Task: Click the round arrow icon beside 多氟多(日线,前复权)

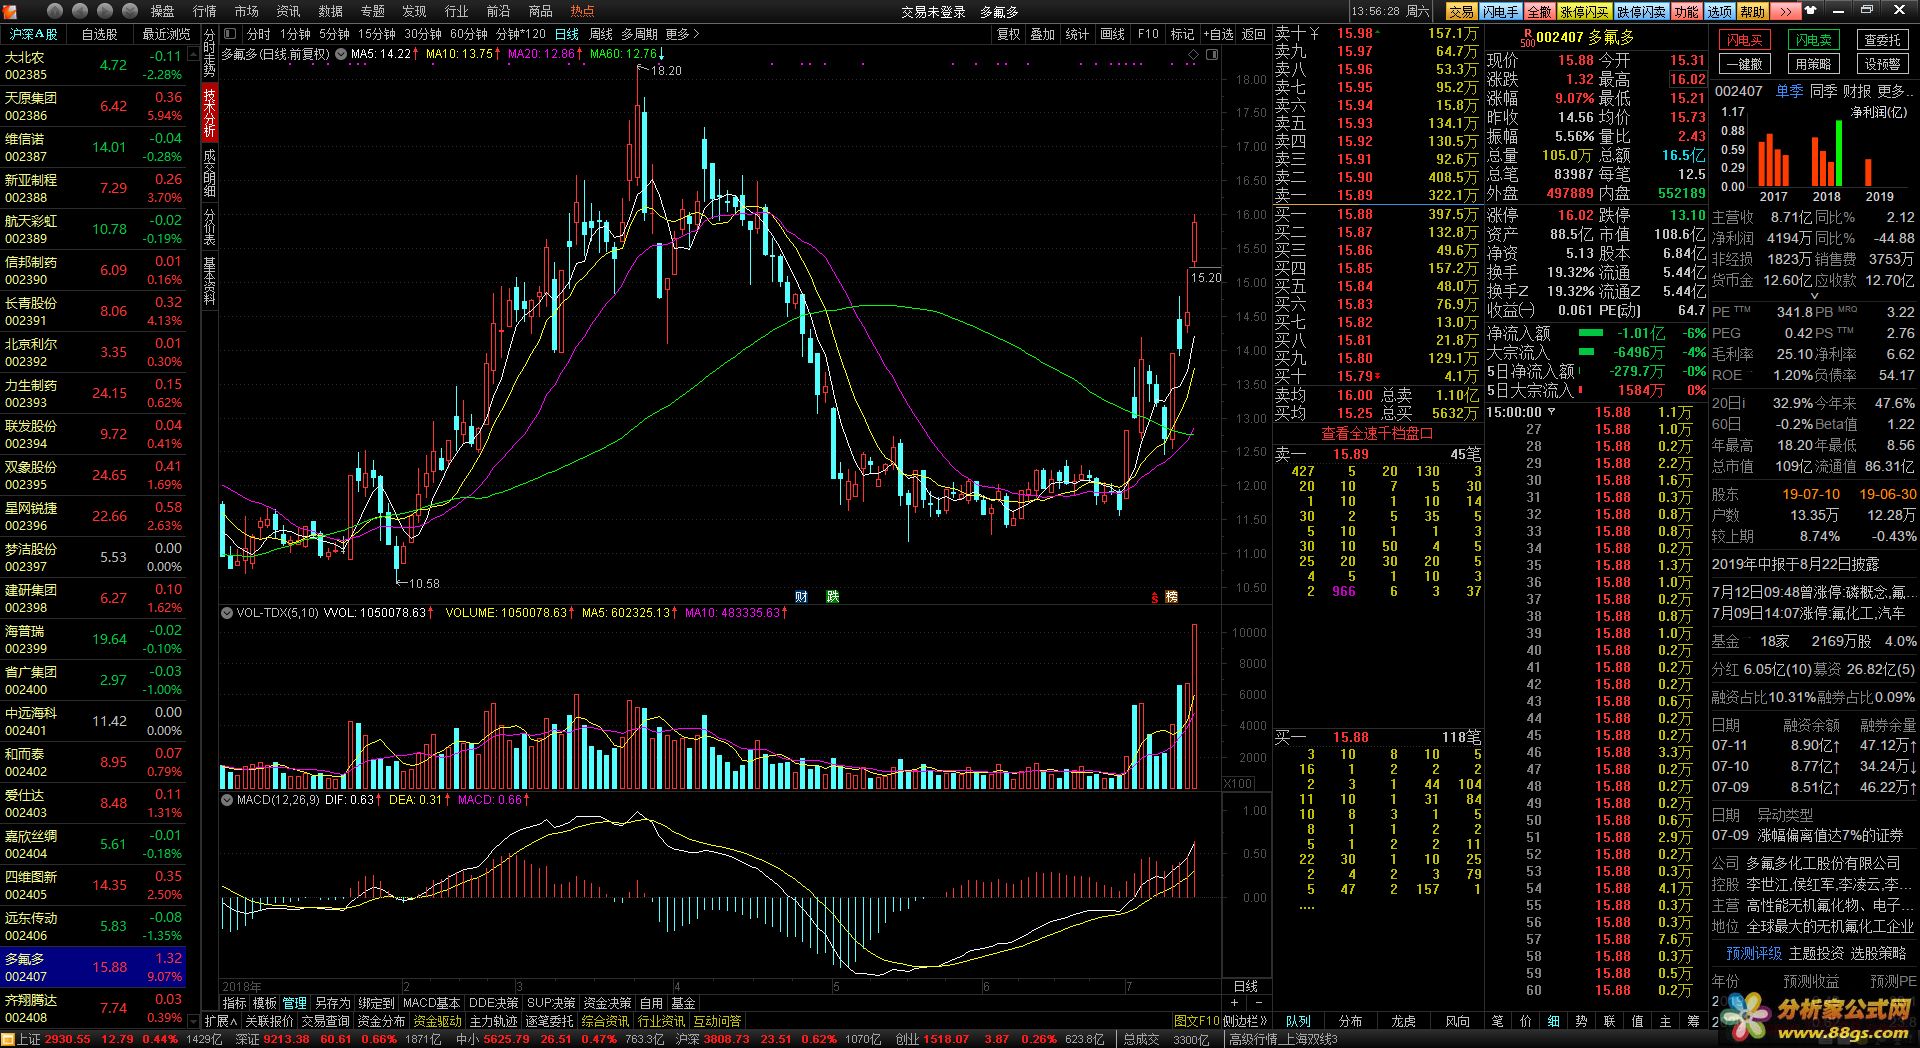Action: tap(341, 54)
